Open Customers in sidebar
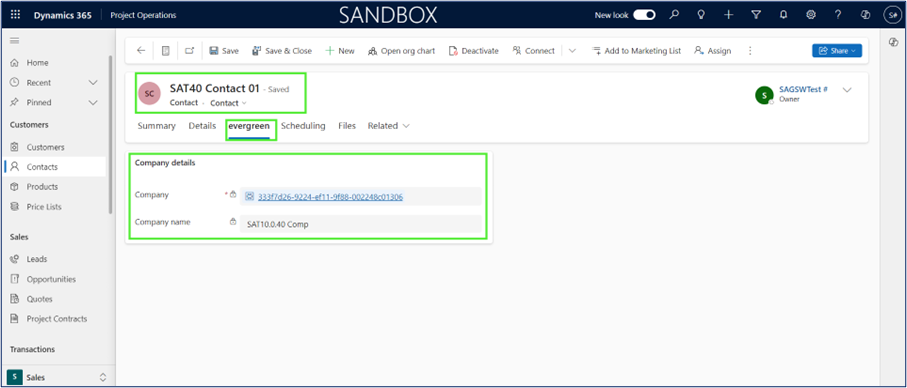Screen dimensions: 907x388 pos(46,147)
